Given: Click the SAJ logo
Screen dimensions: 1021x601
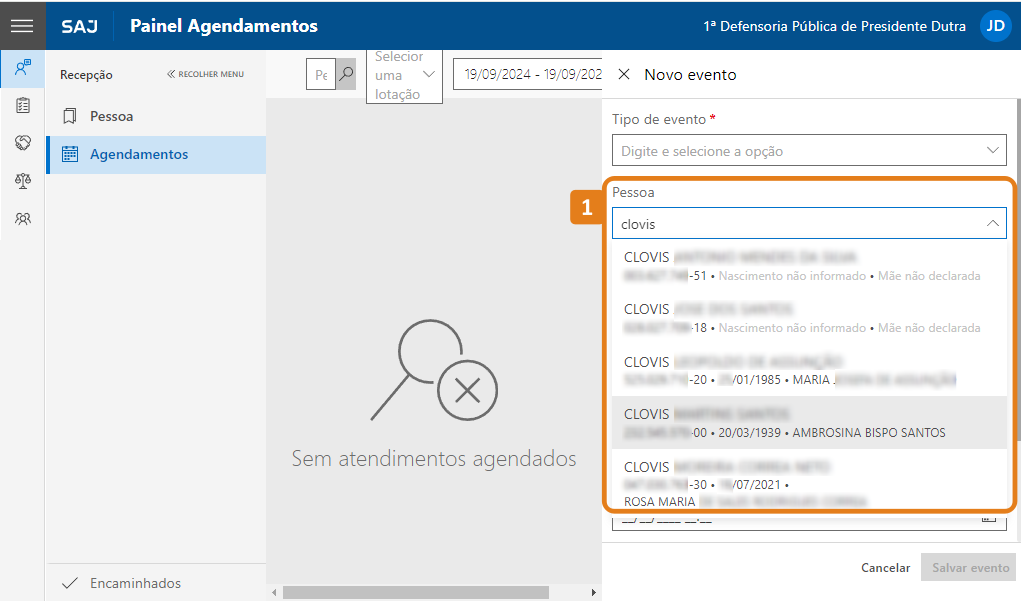Looking at the screenshot, I should (x=79, y=26).
